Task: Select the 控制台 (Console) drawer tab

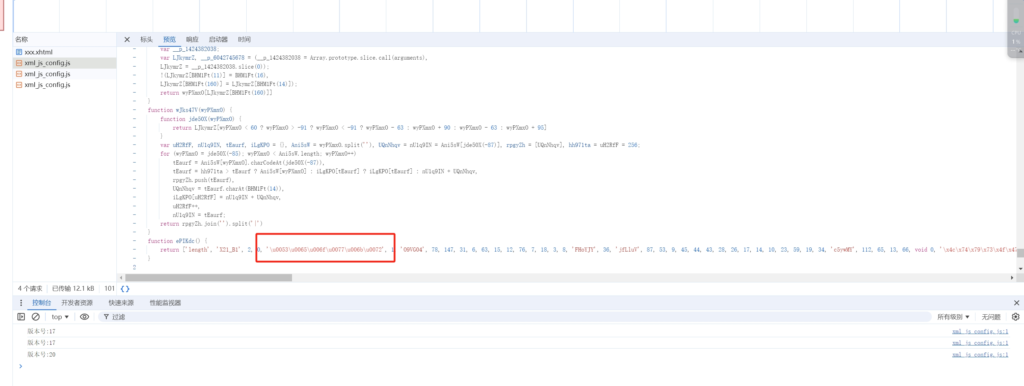Action: click(41, 303)
